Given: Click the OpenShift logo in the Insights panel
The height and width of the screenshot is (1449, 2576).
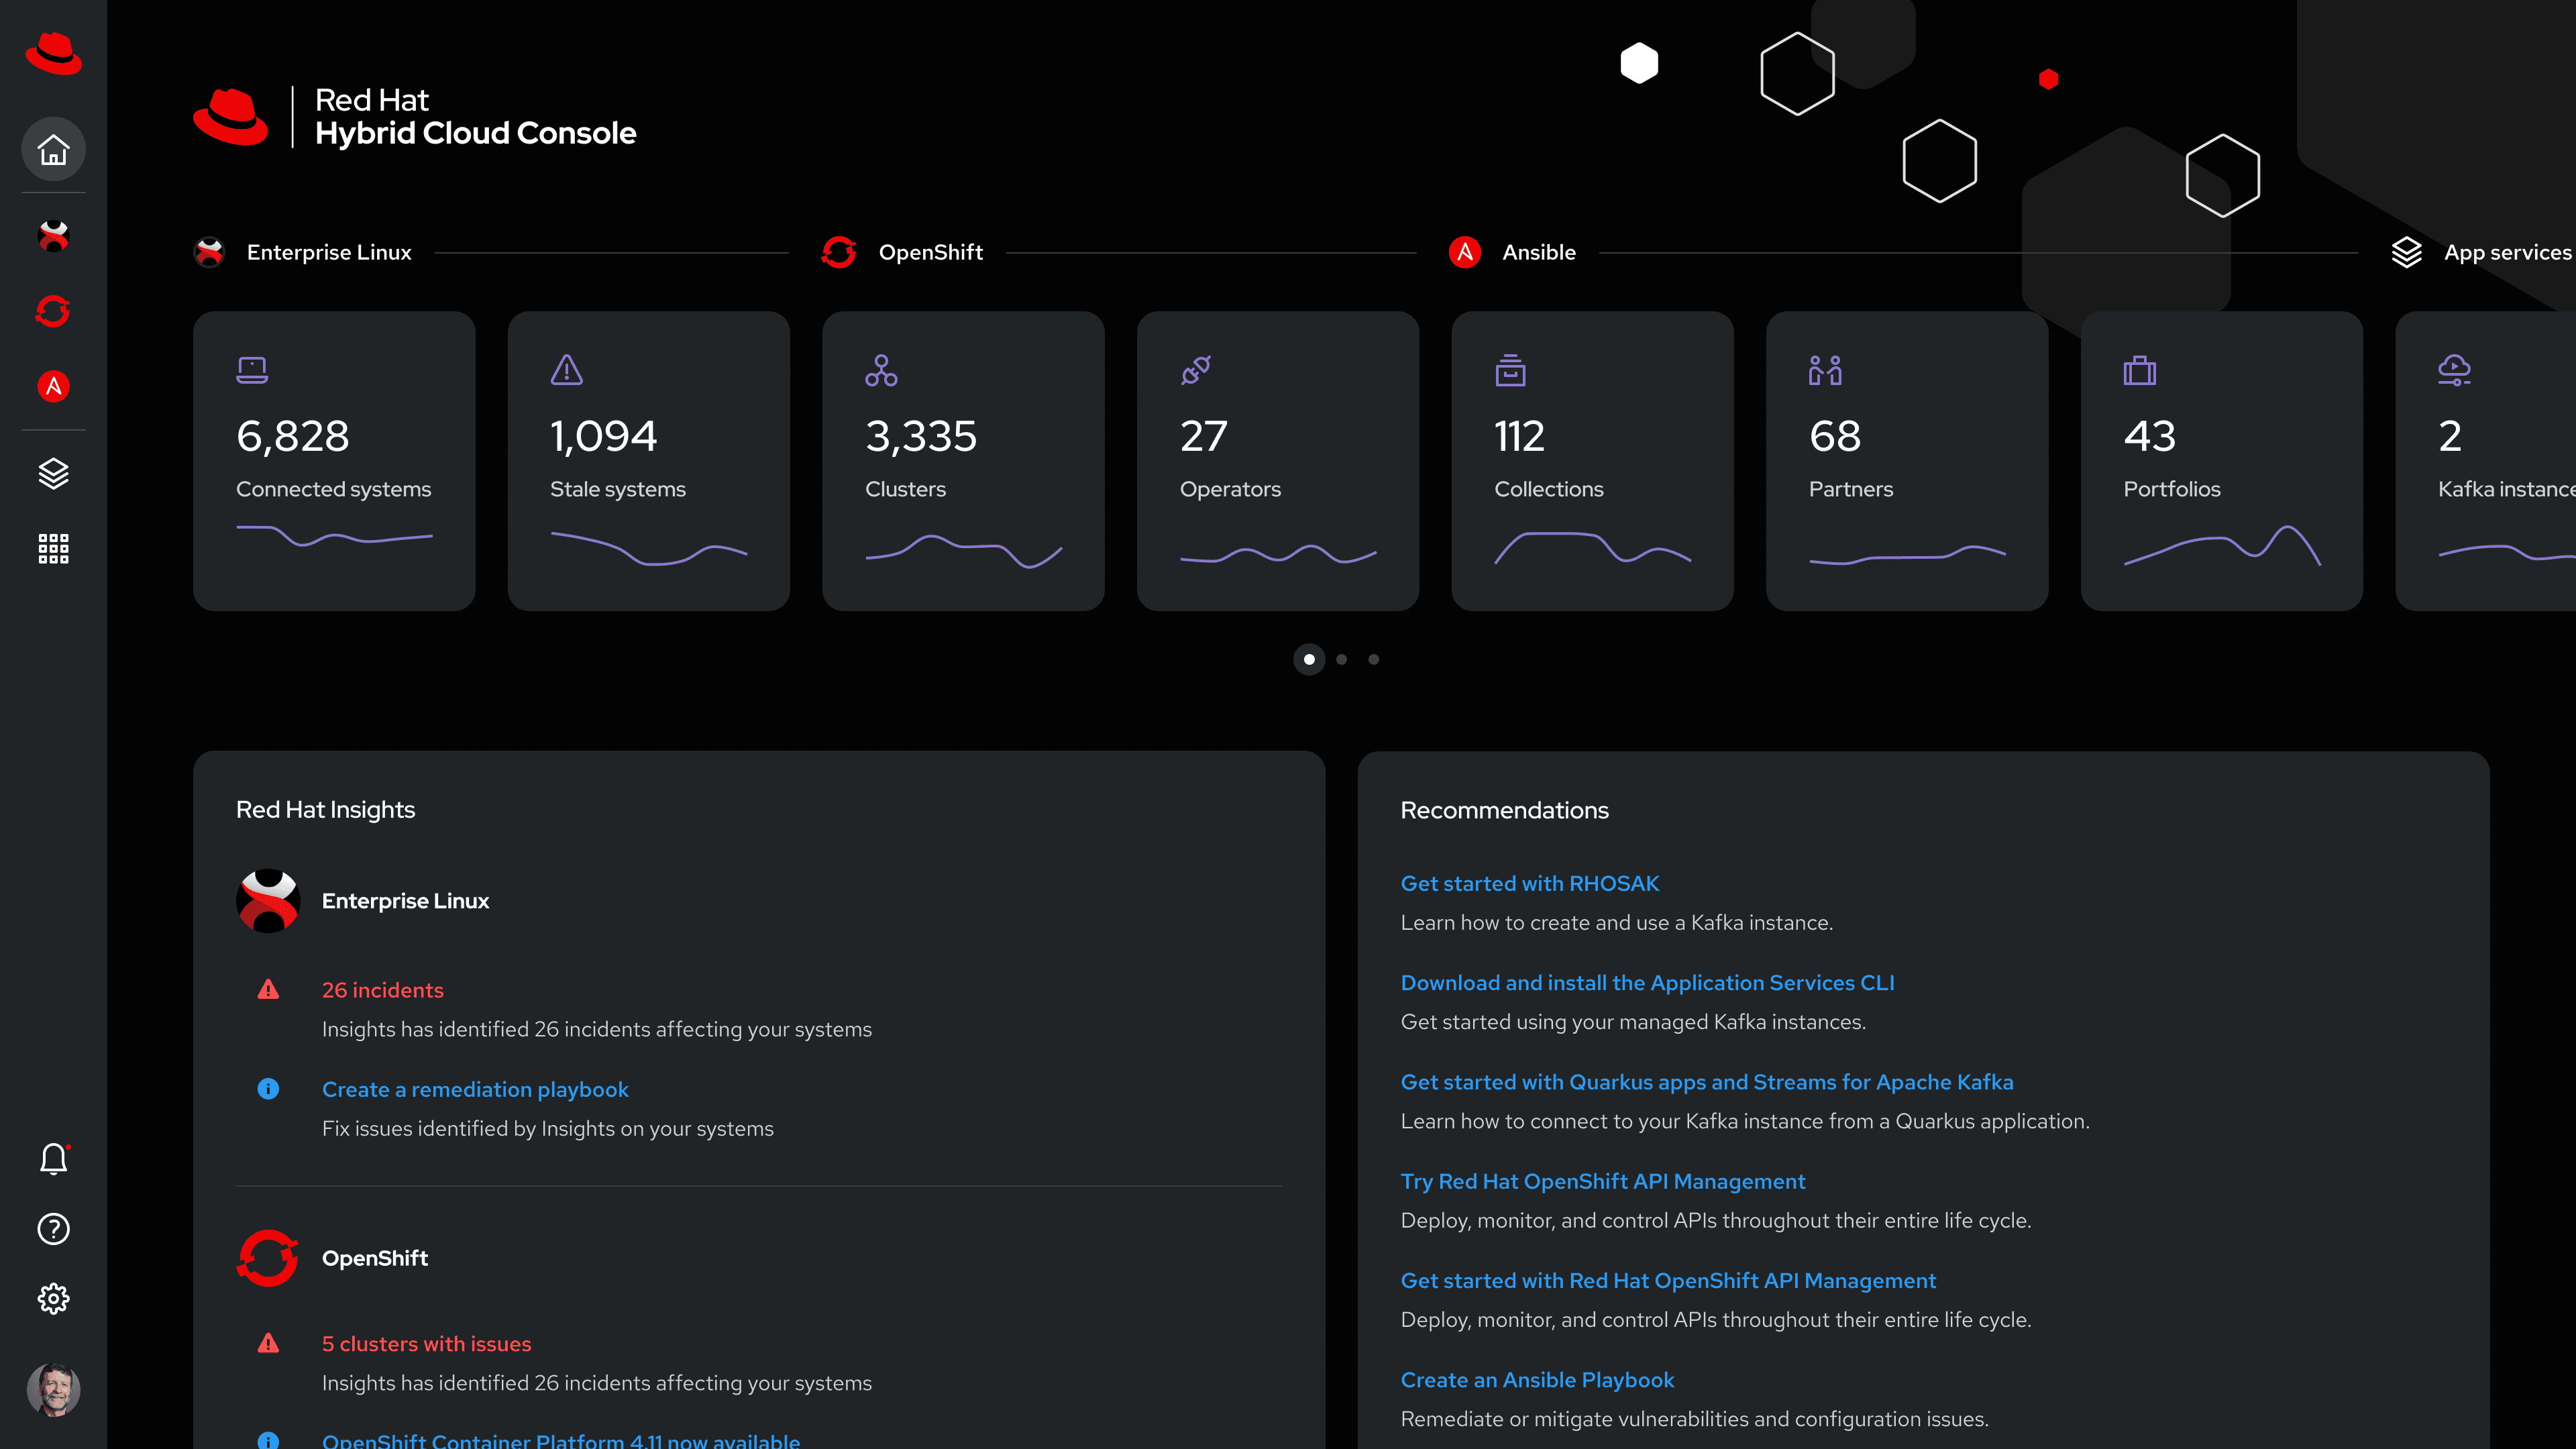Looking at the screenshot, I should pos(268,1258).
